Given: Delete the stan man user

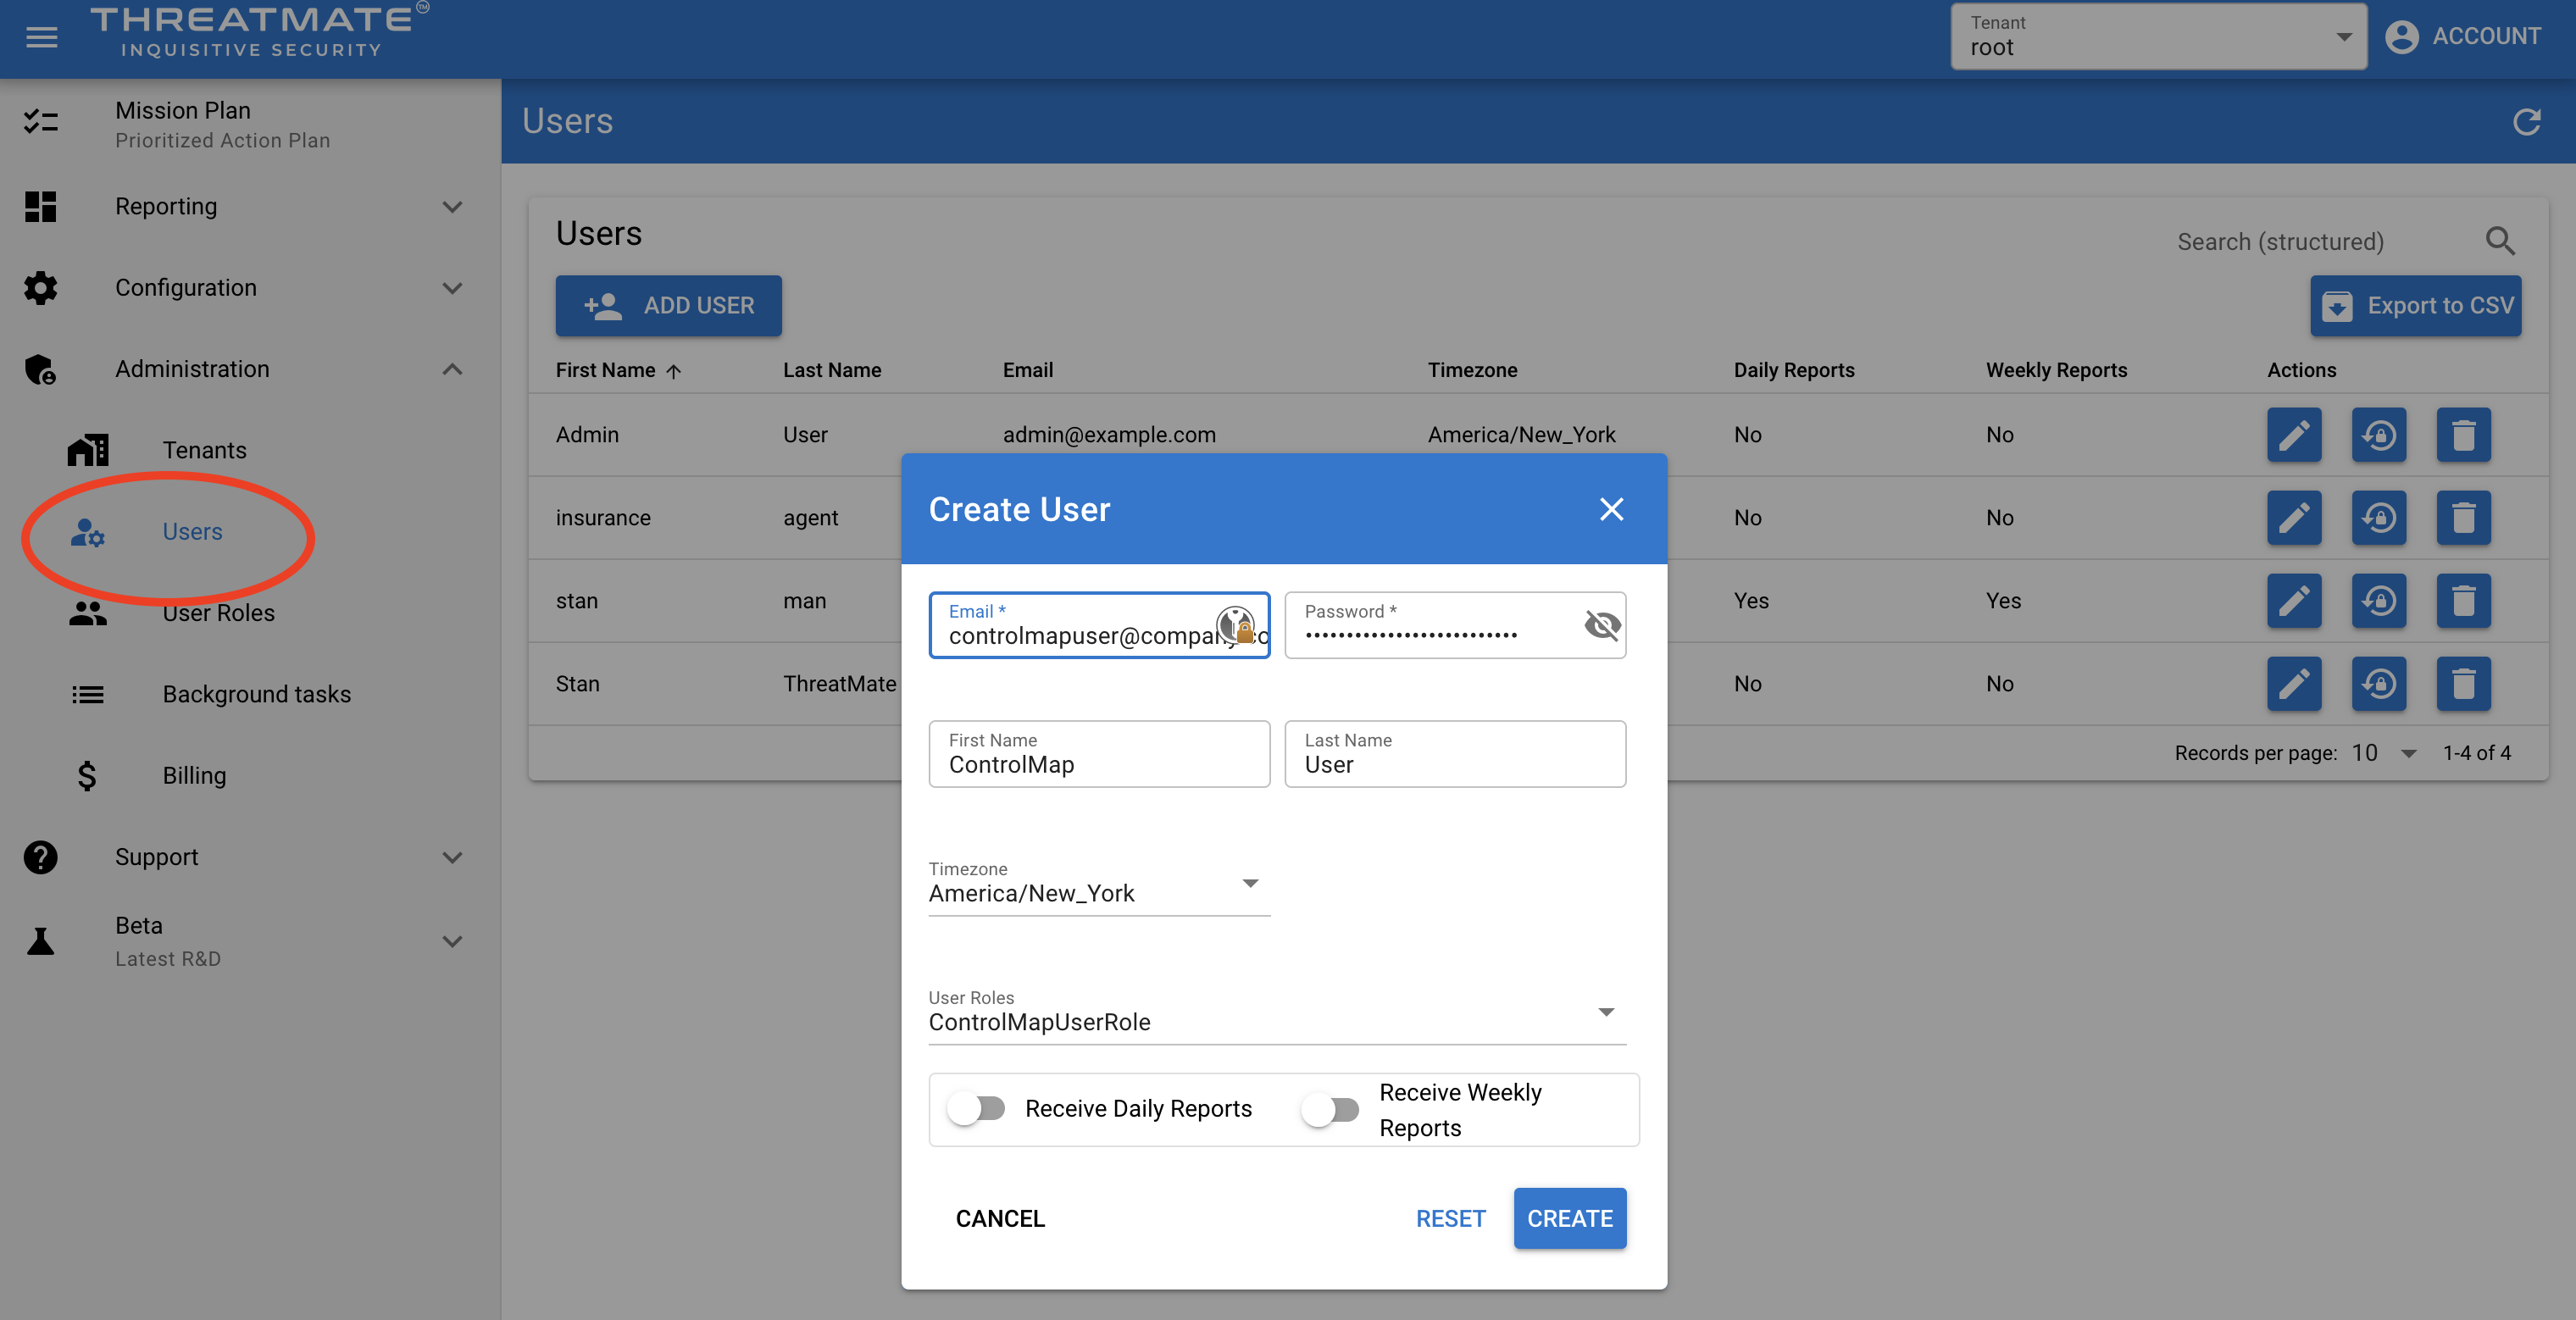Looking at the screenshot, I should (2463, 601).
